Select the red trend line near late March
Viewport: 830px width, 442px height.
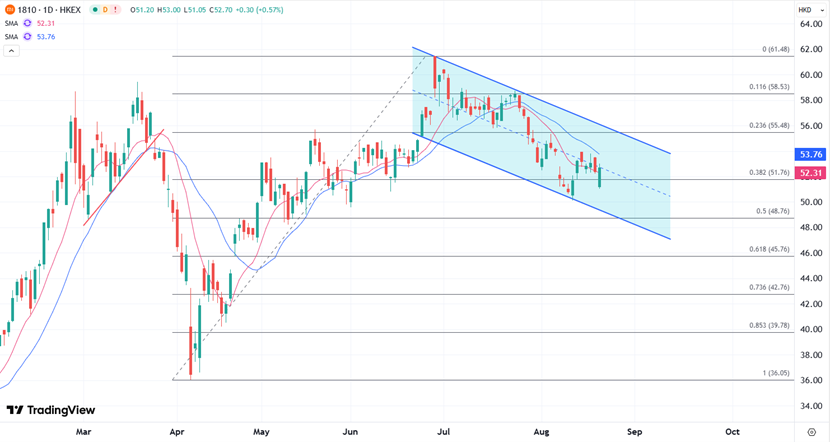pos(123,177)
